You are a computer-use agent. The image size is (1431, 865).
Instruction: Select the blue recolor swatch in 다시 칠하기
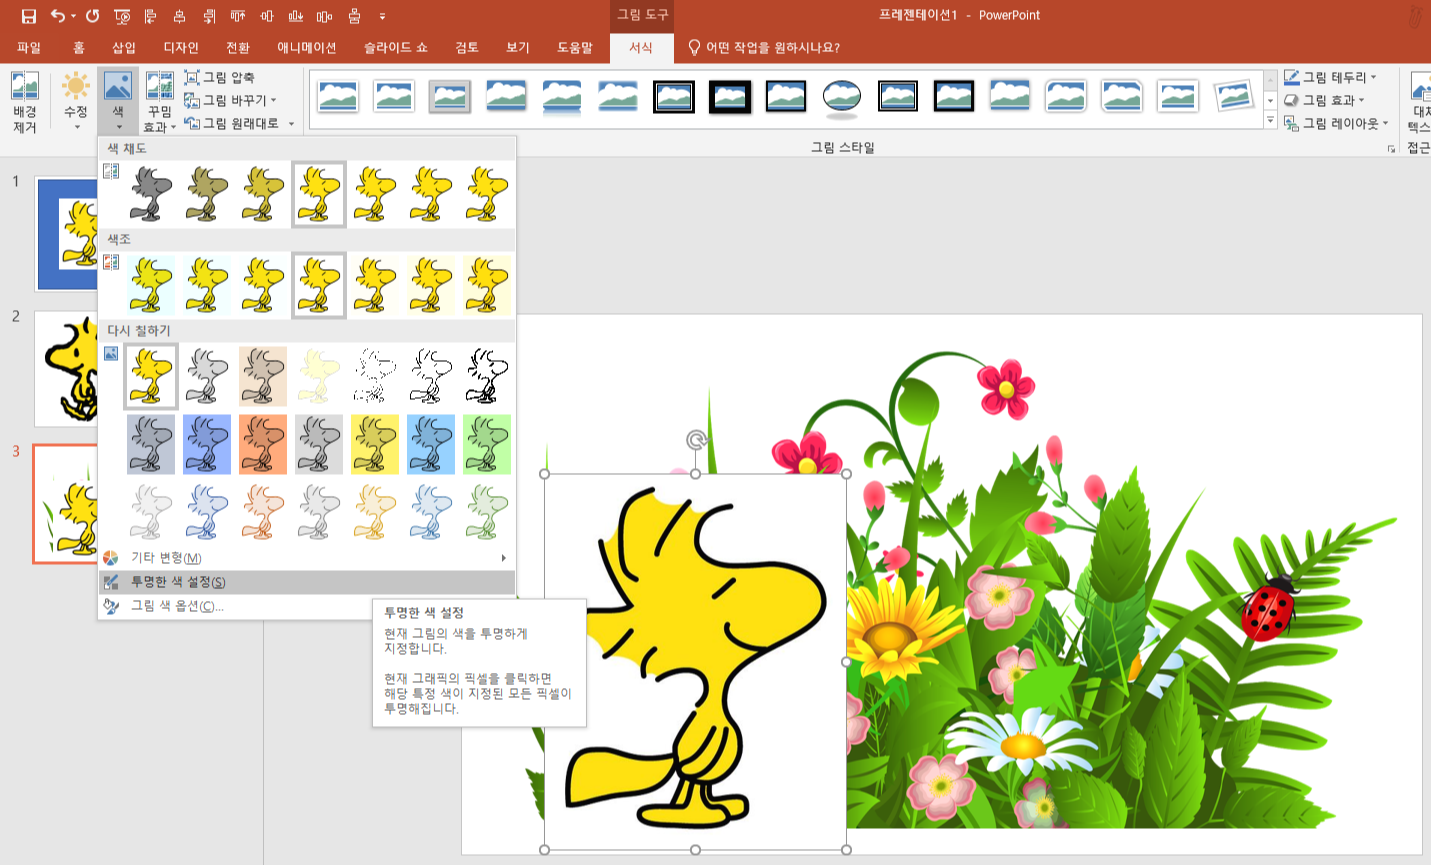206,444
